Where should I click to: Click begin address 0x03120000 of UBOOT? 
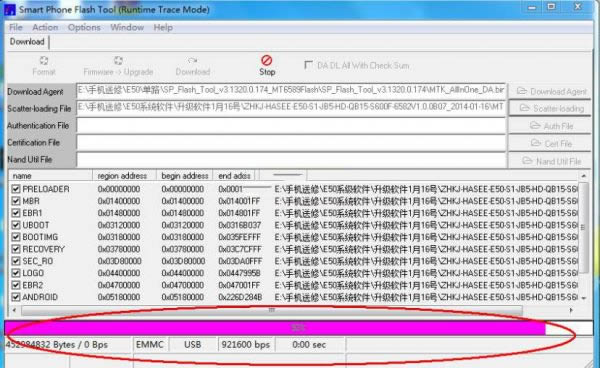[x=183, y=225]
